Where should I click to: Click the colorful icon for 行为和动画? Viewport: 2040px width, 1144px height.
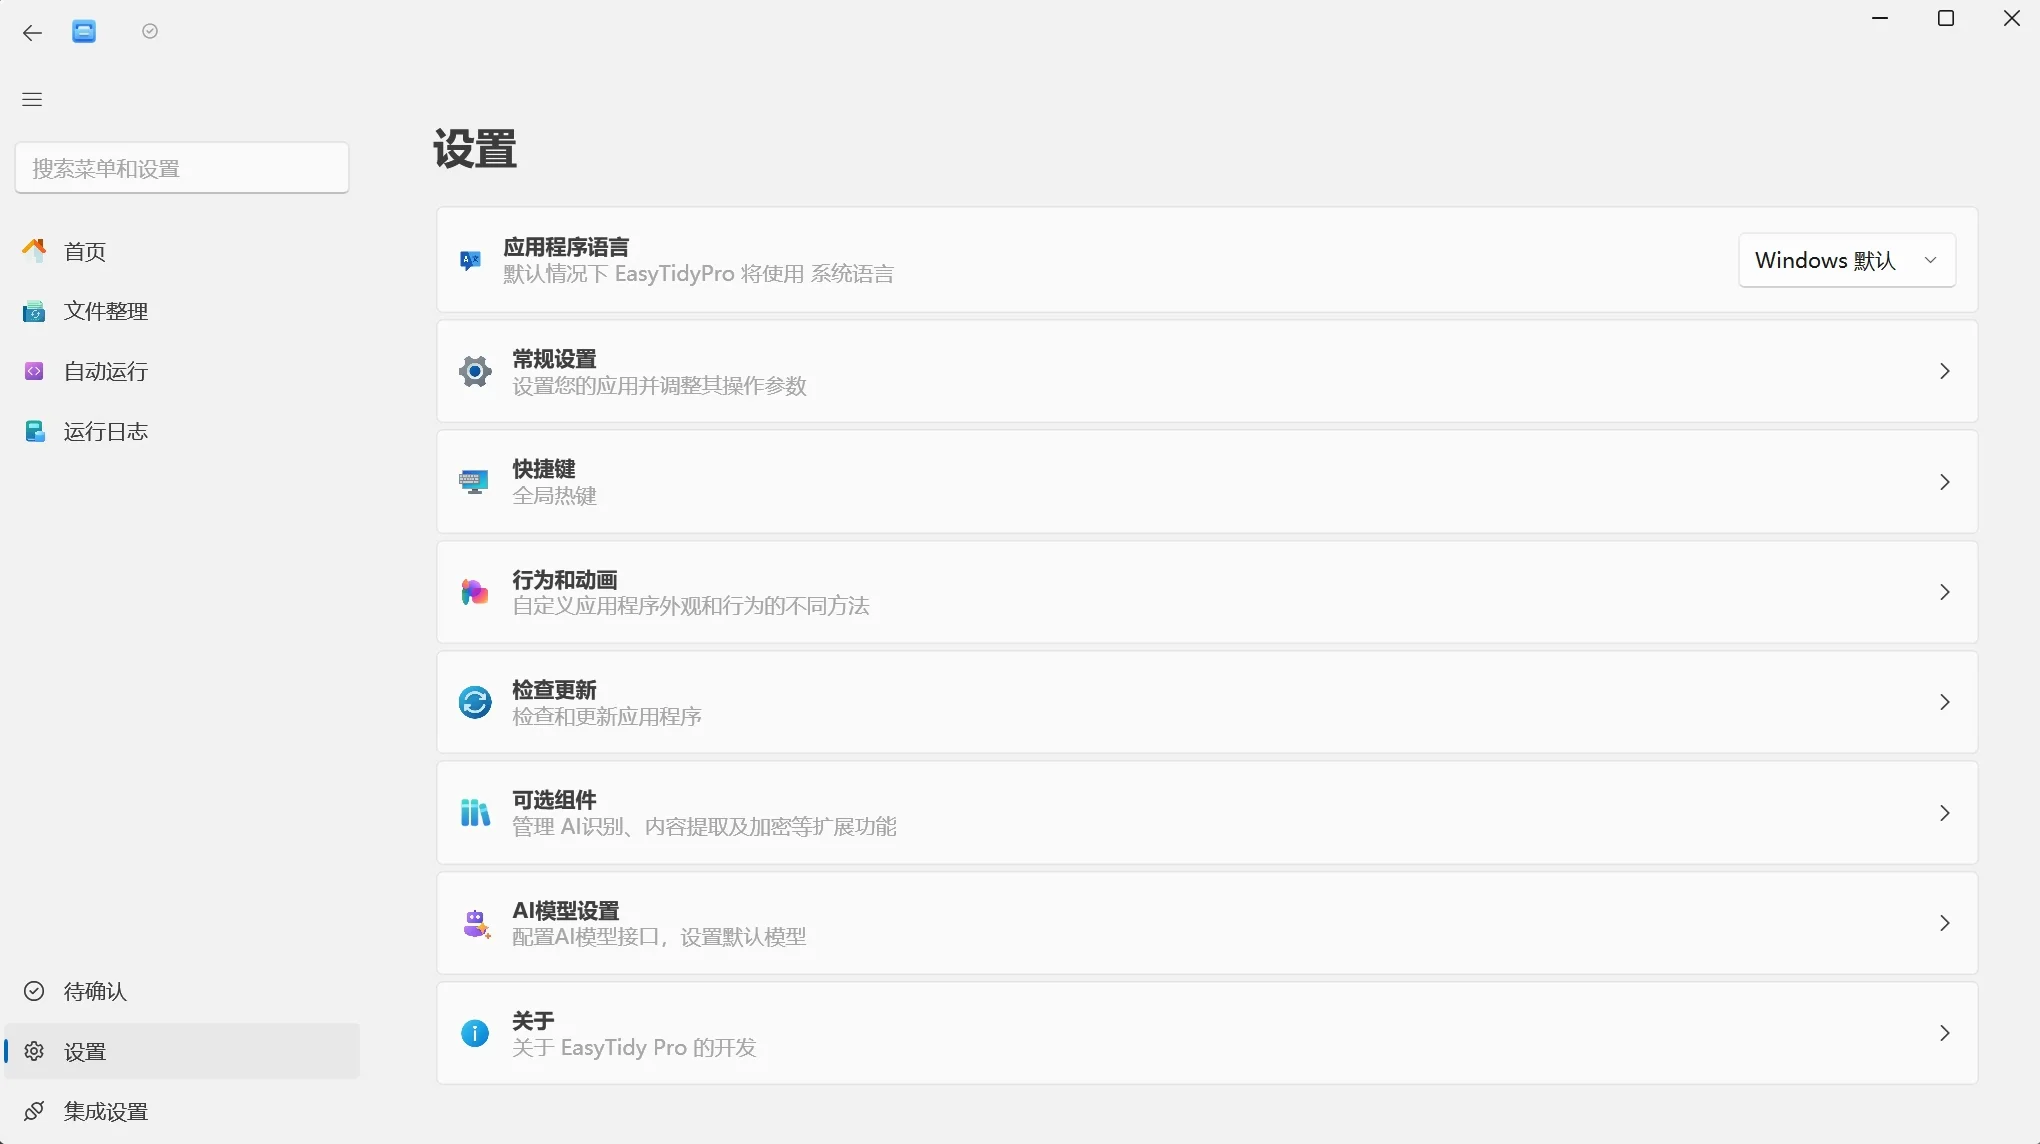(474, 592)
